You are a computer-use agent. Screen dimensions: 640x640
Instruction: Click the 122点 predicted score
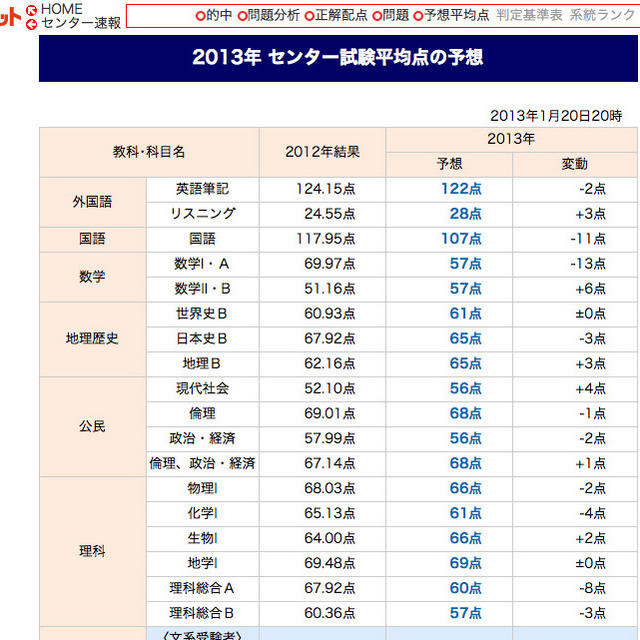coord(461,189)
